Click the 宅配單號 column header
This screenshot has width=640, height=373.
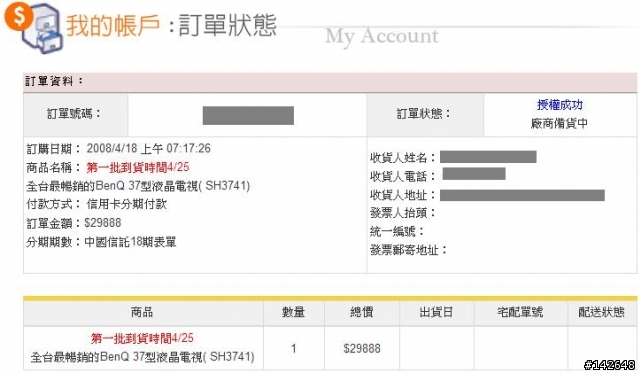coord(520,313)
